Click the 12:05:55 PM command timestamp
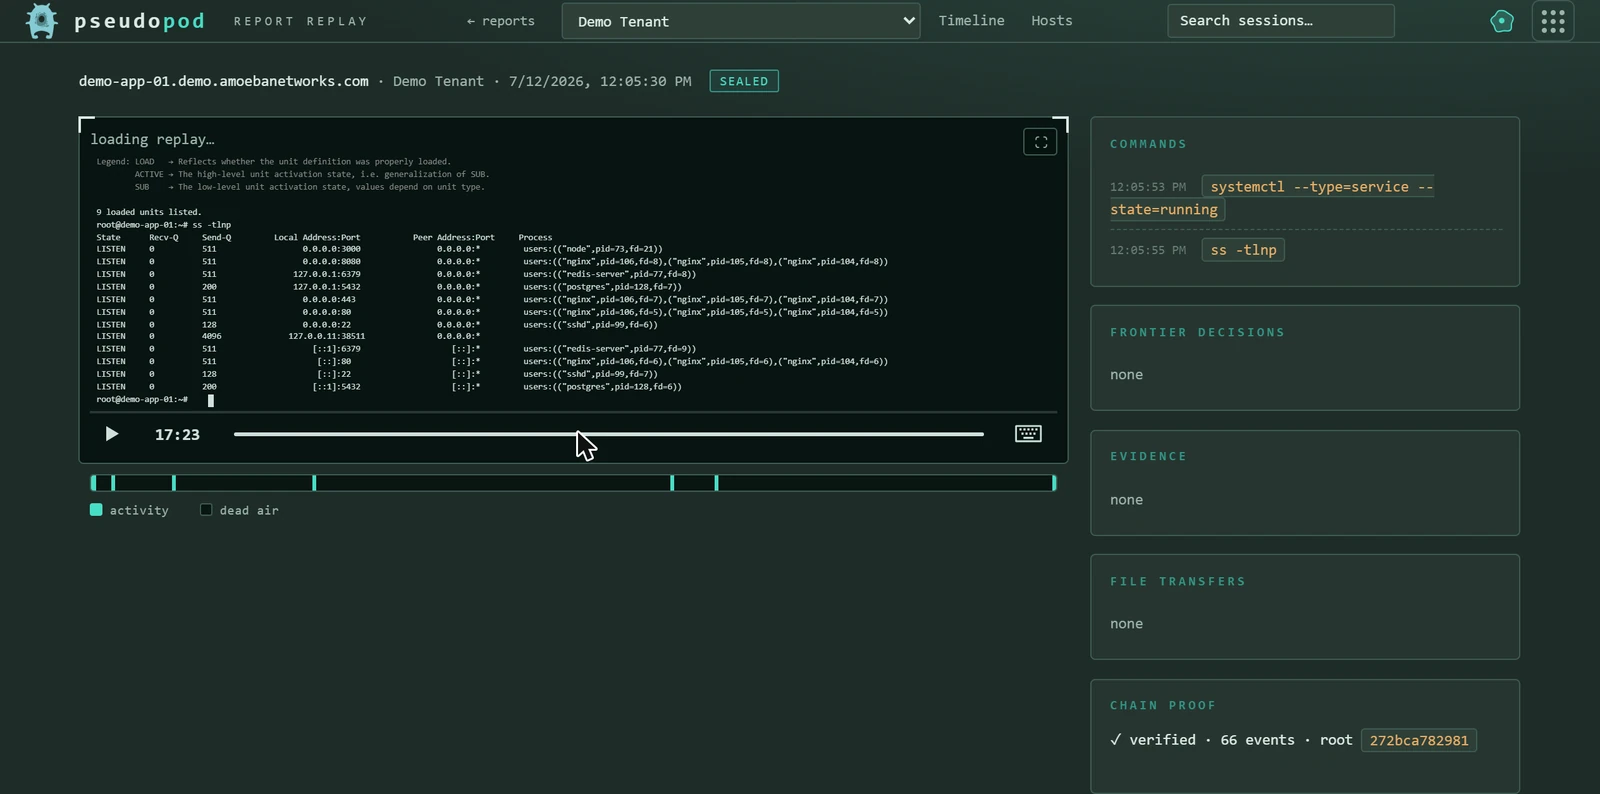Viewport: 1600px width, 794px height. click(1148, 250)
